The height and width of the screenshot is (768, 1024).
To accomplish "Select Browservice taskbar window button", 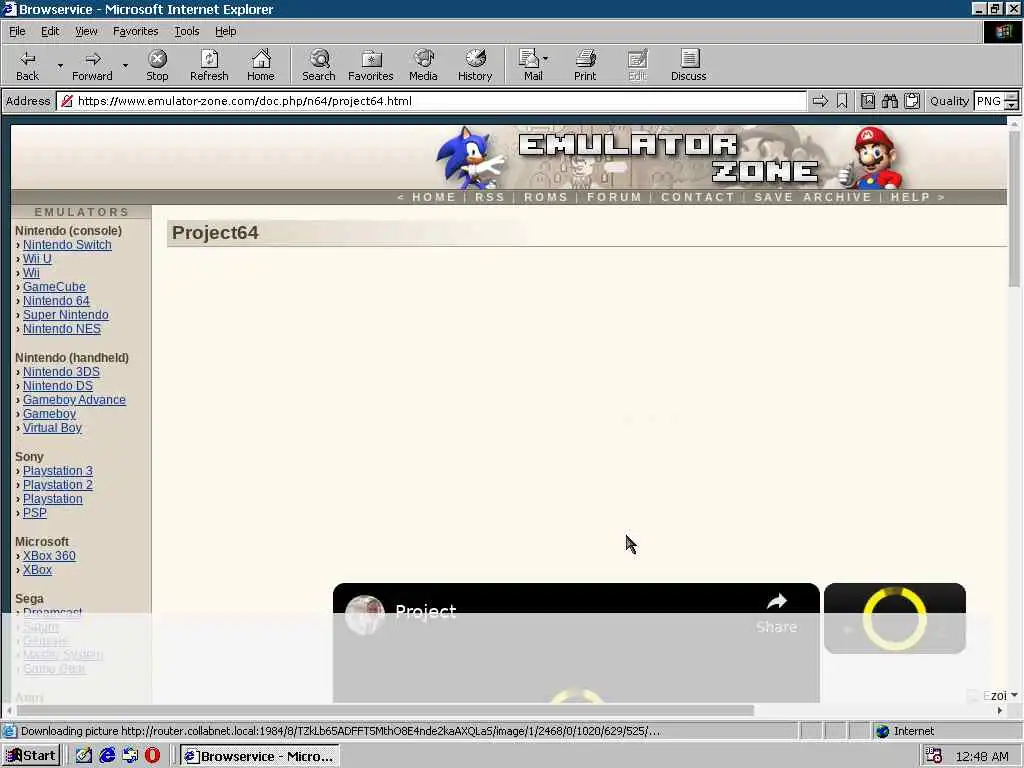I will click(259, 756).
